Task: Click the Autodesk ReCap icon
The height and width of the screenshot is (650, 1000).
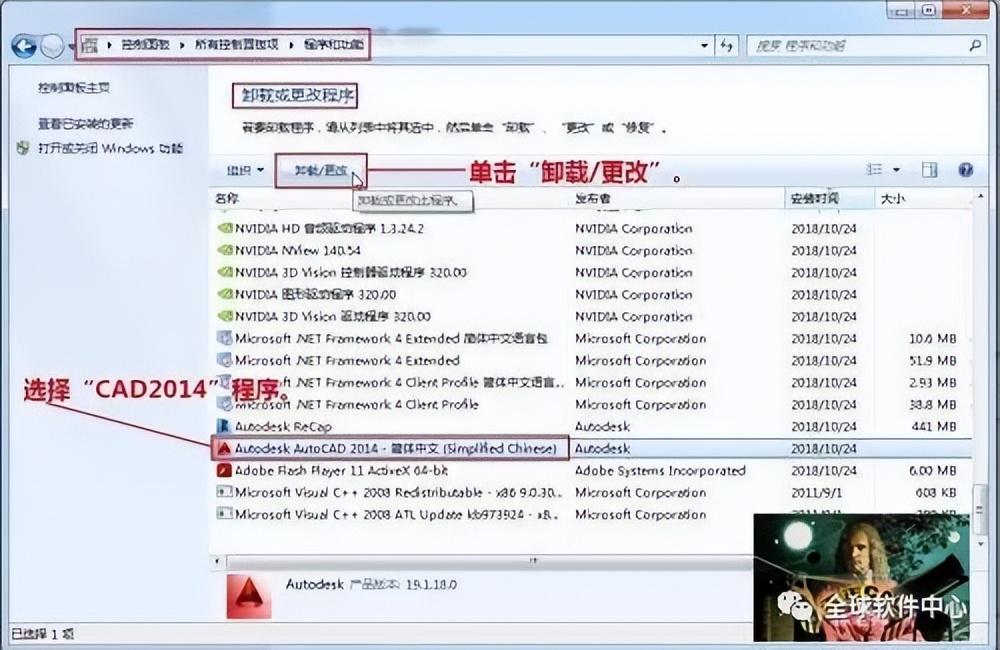Action: [223, 426]
